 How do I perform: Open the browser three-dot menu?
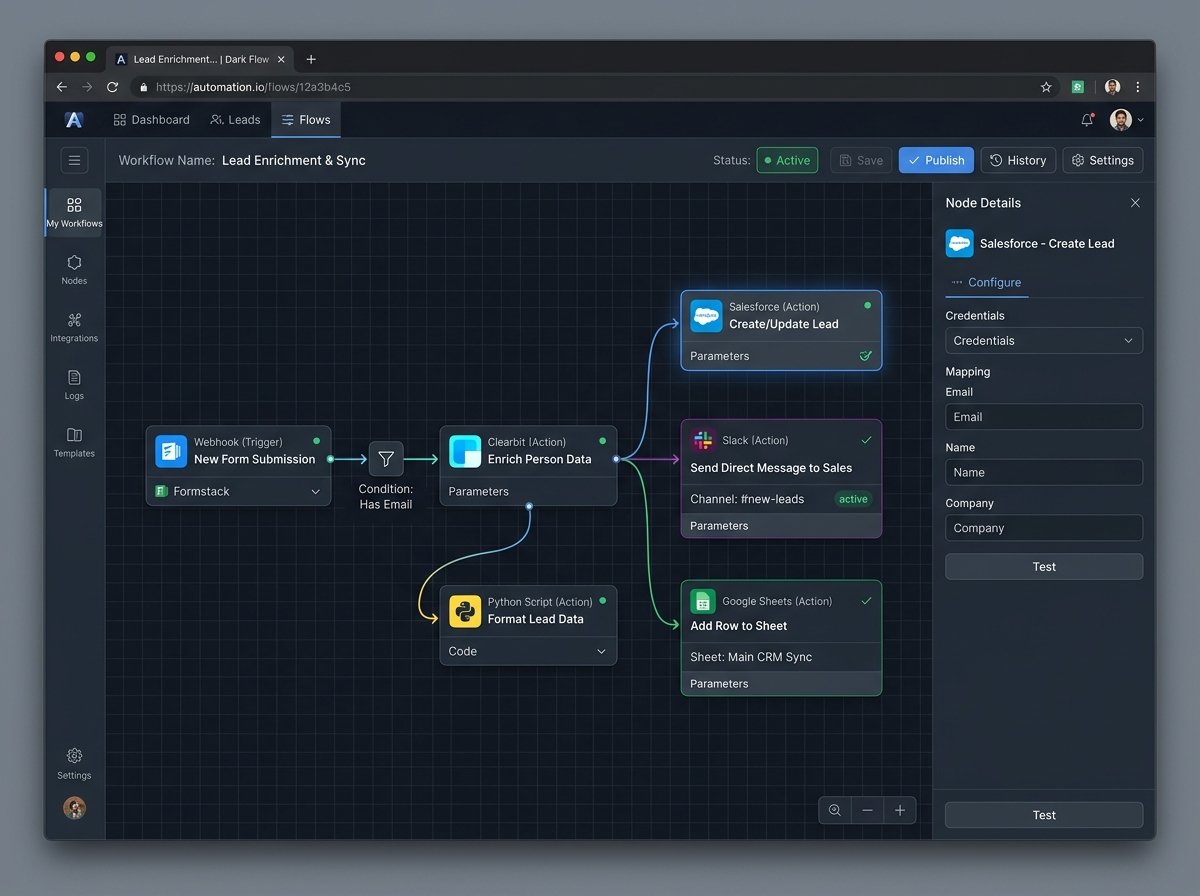point(1137,87)
